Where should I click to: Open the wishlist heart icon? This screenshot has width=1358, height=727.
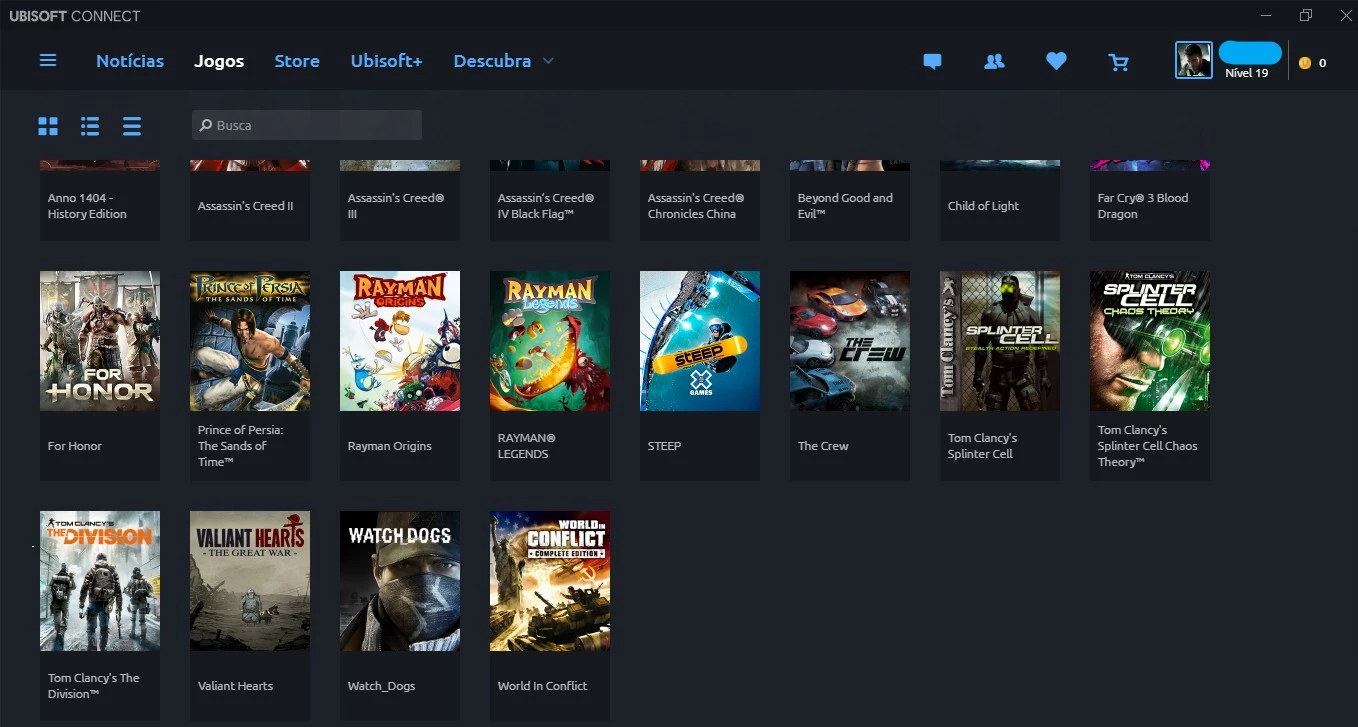click(x=1056, y=61)
